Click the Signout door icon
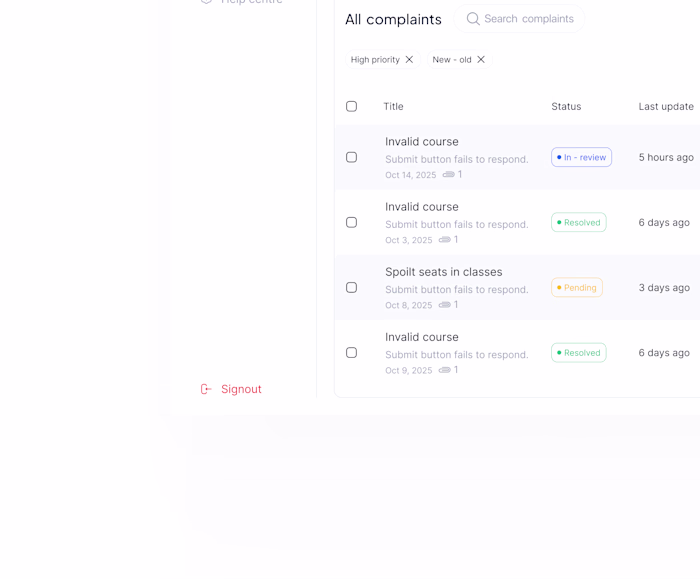This screenshot has height=579, width=700. tap(206, 389)
